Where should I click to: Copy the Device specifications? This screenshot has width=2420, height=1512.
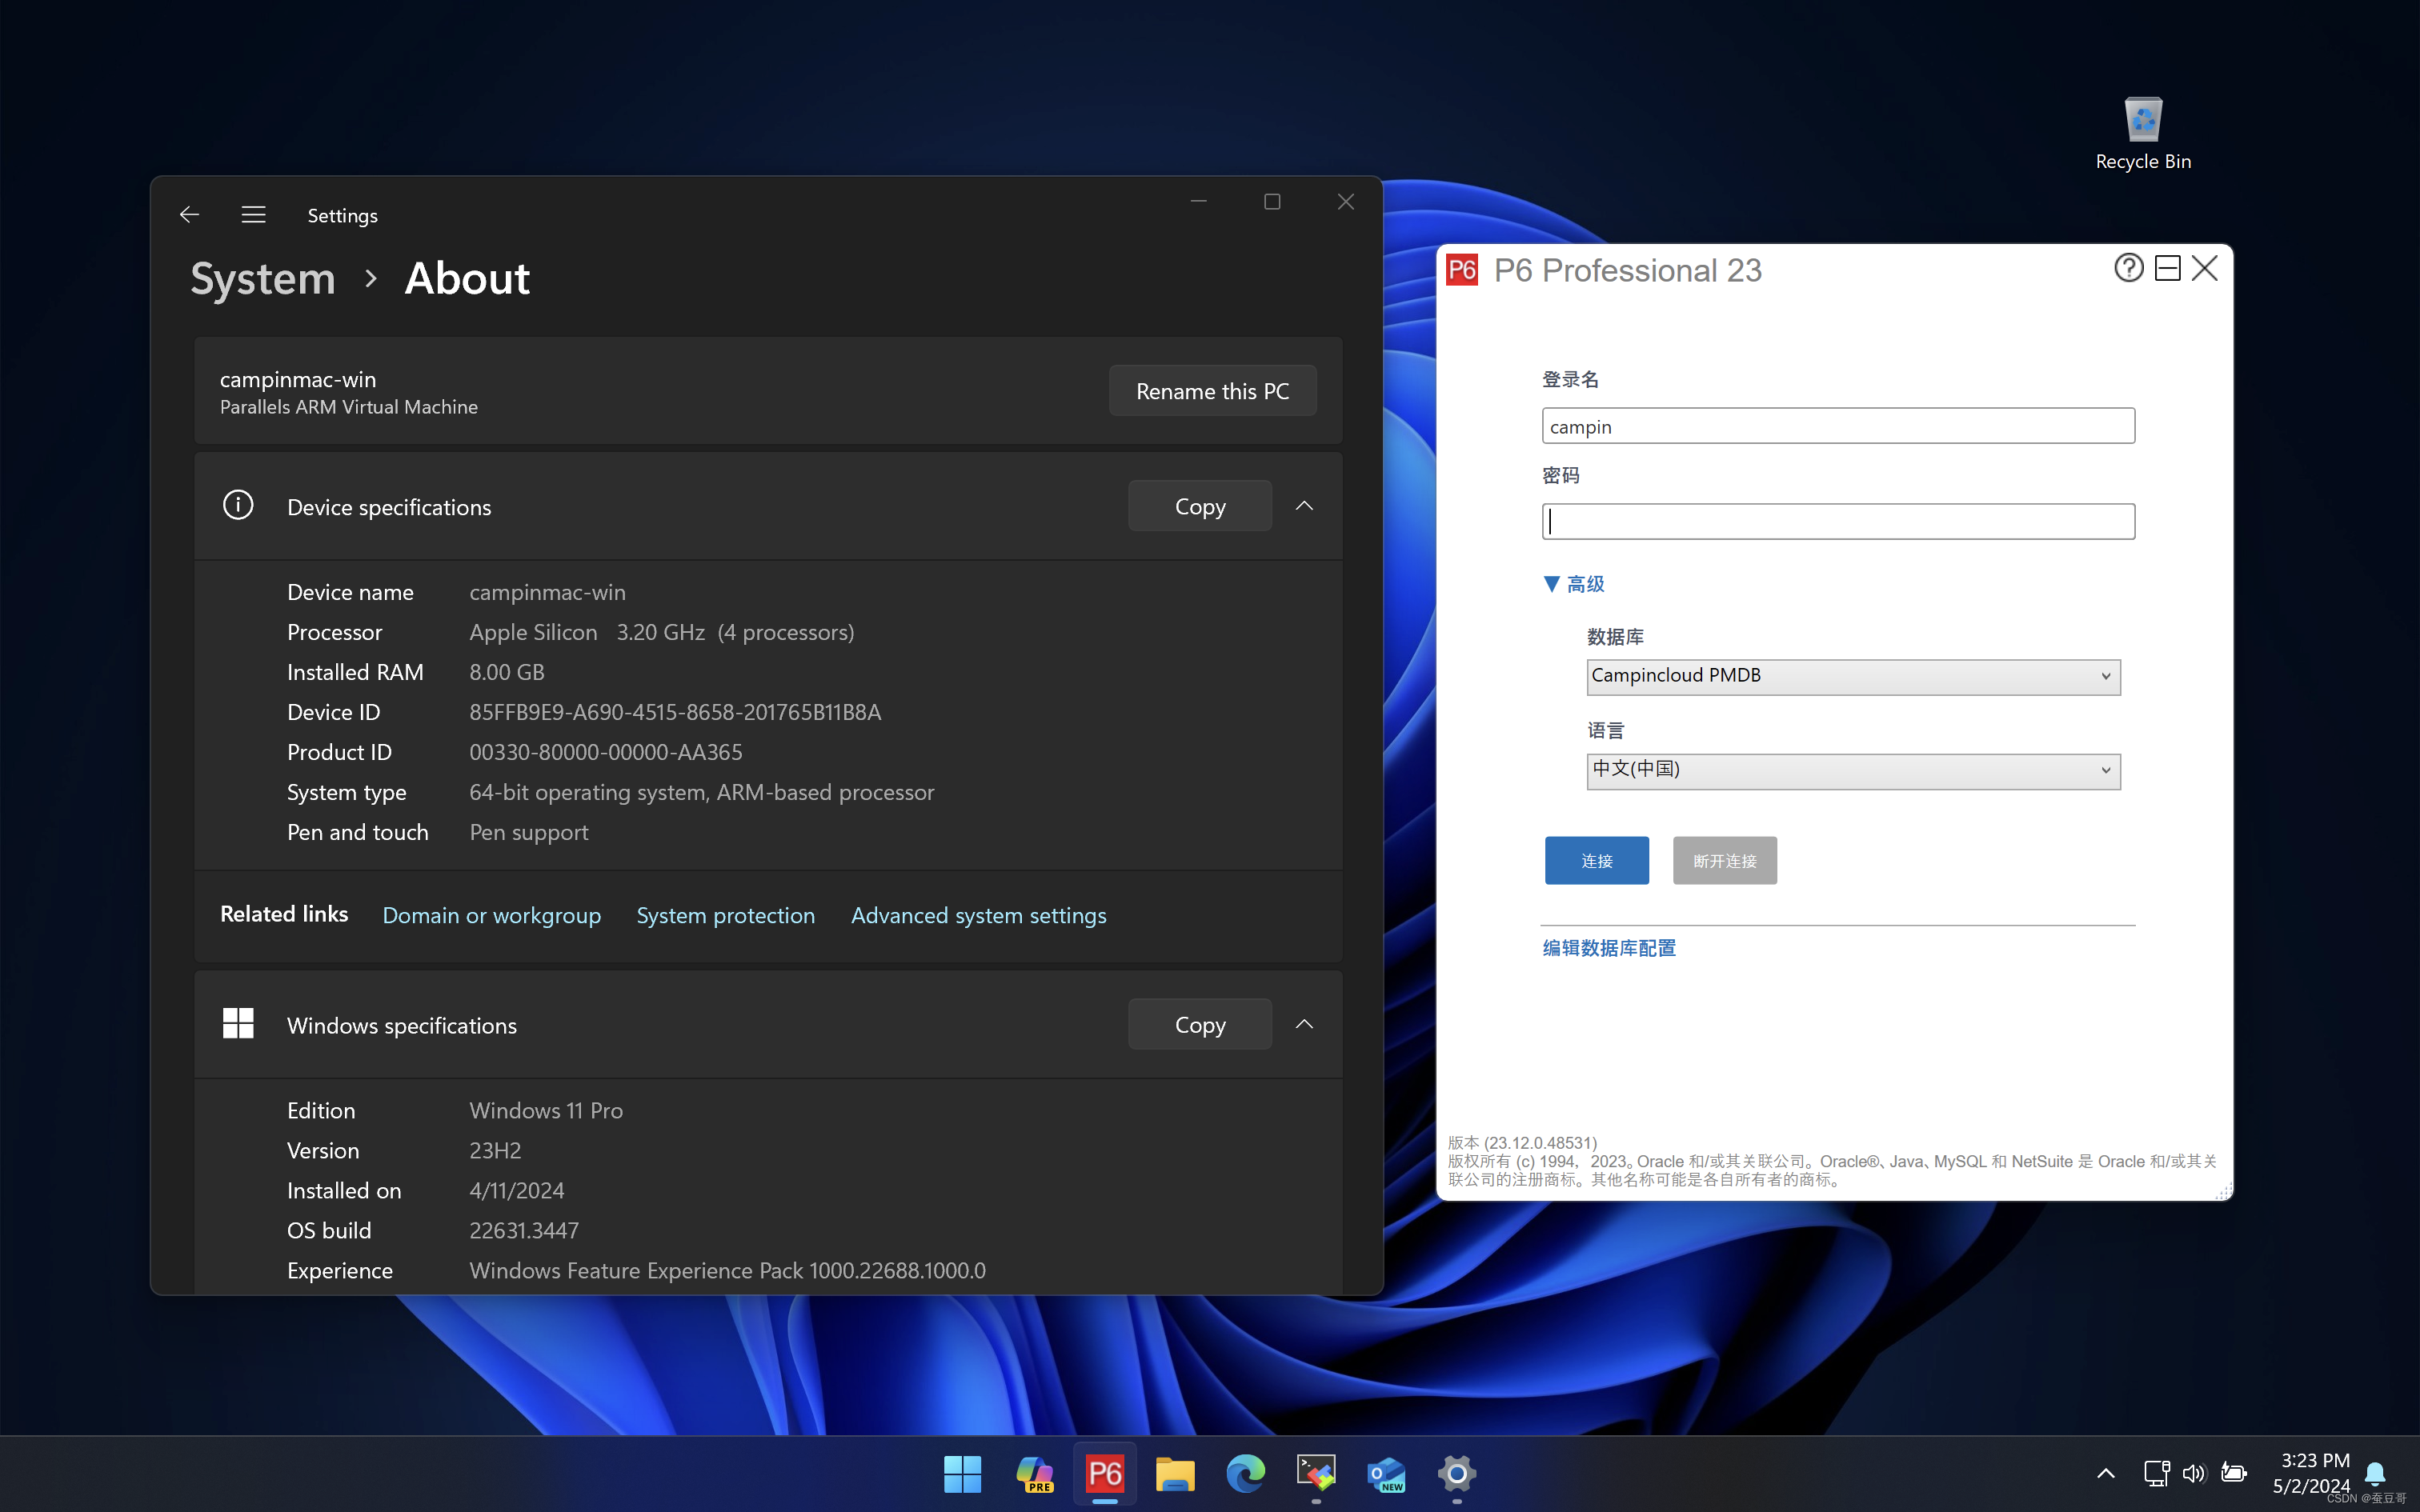1200,506
